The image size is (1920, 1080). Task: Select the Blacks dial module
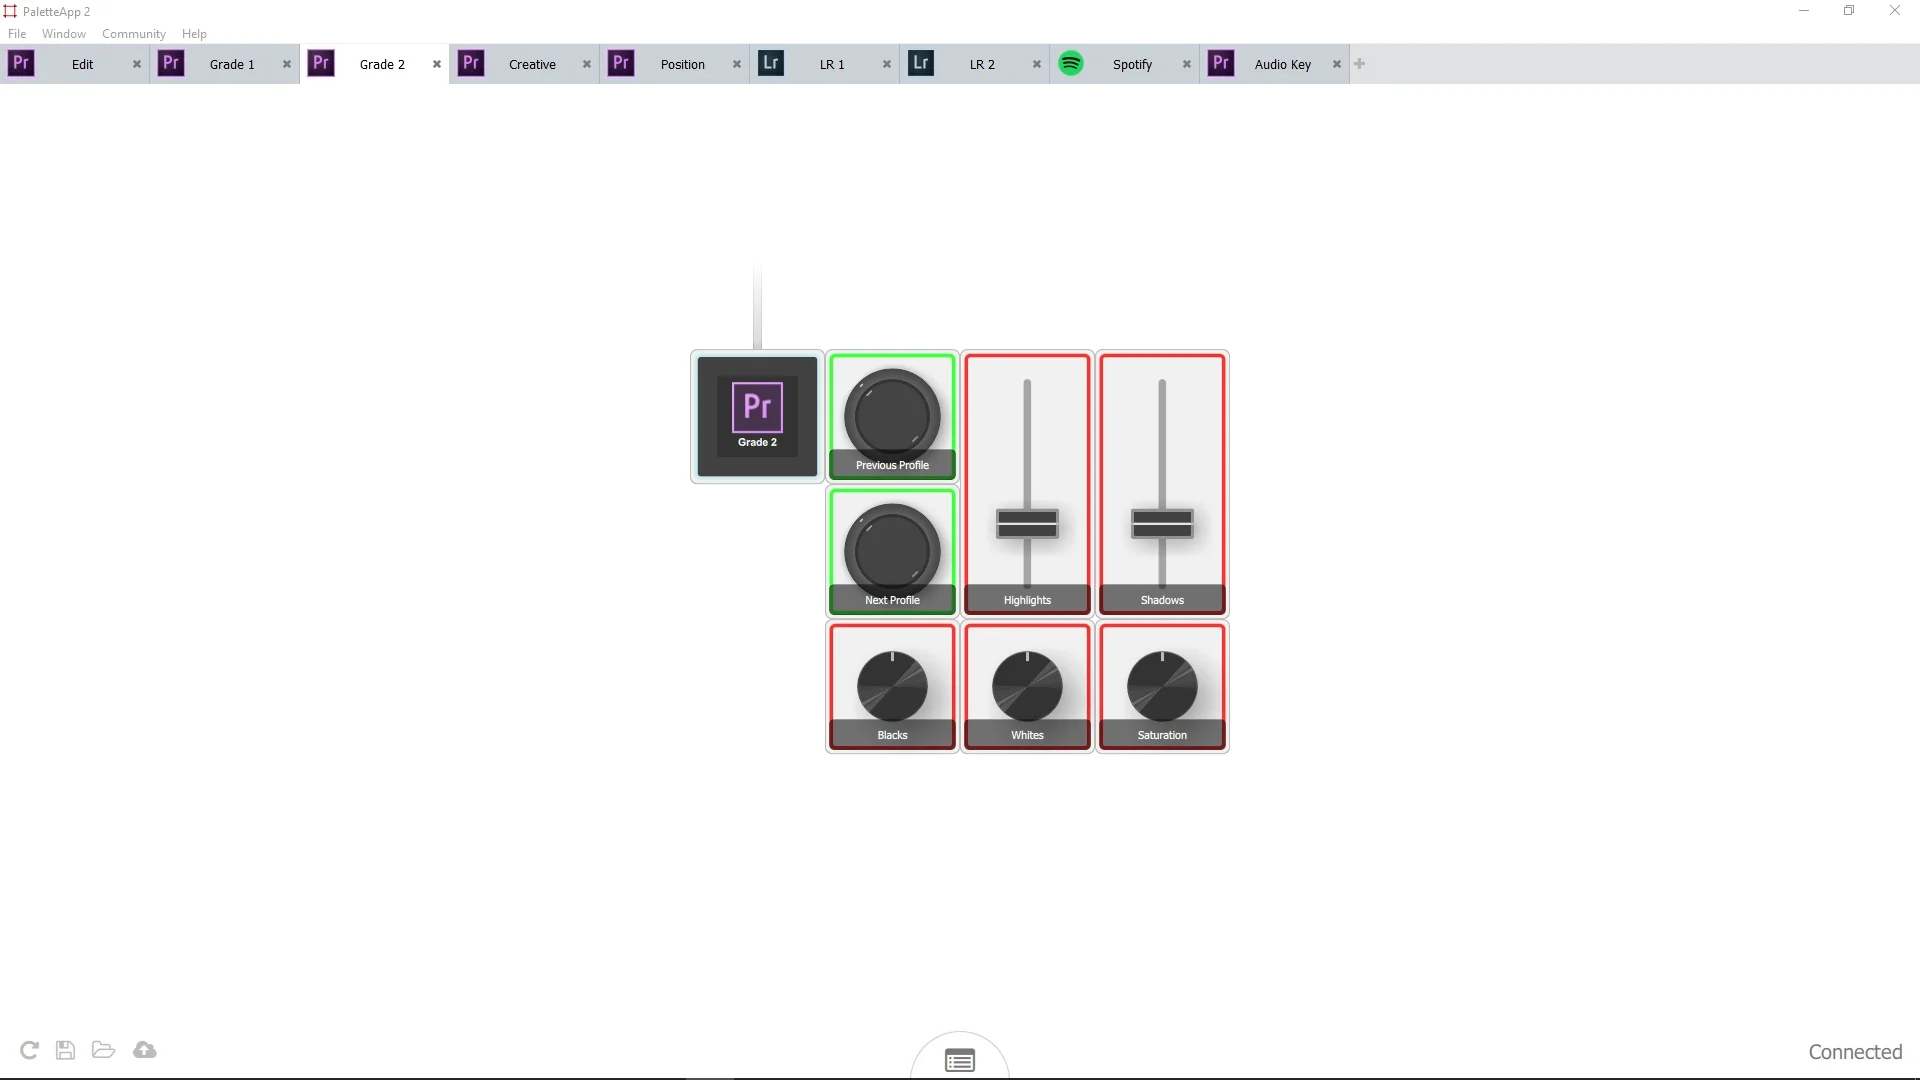point(892,686)
